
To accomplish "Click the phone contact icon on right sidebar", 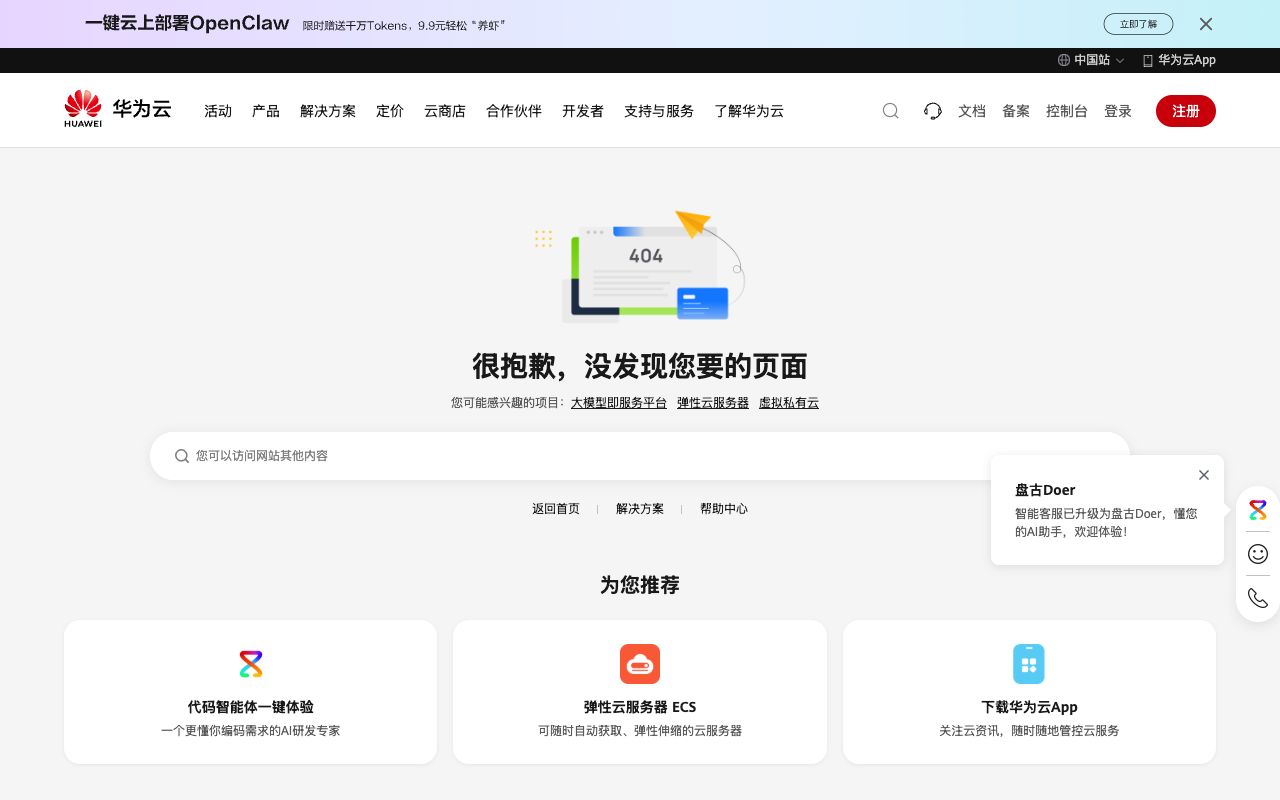I will [x=1257, y=597].
